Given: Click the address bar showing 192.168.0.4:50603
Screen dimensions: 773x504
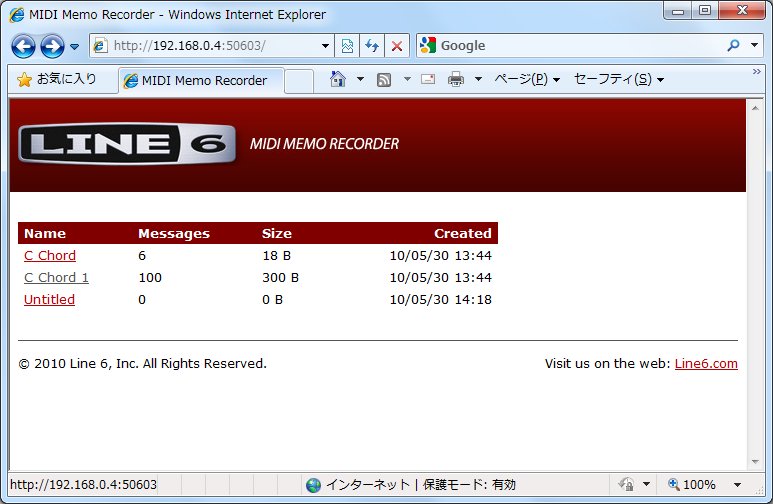Looking at the screenshot, I should (x=205, y=46).
